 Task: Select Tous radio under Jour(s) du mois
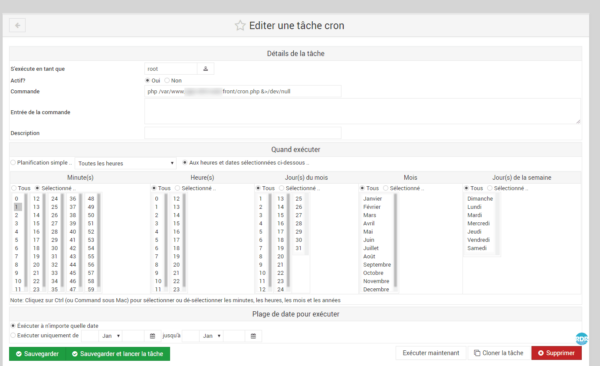[x=258, y=188]
